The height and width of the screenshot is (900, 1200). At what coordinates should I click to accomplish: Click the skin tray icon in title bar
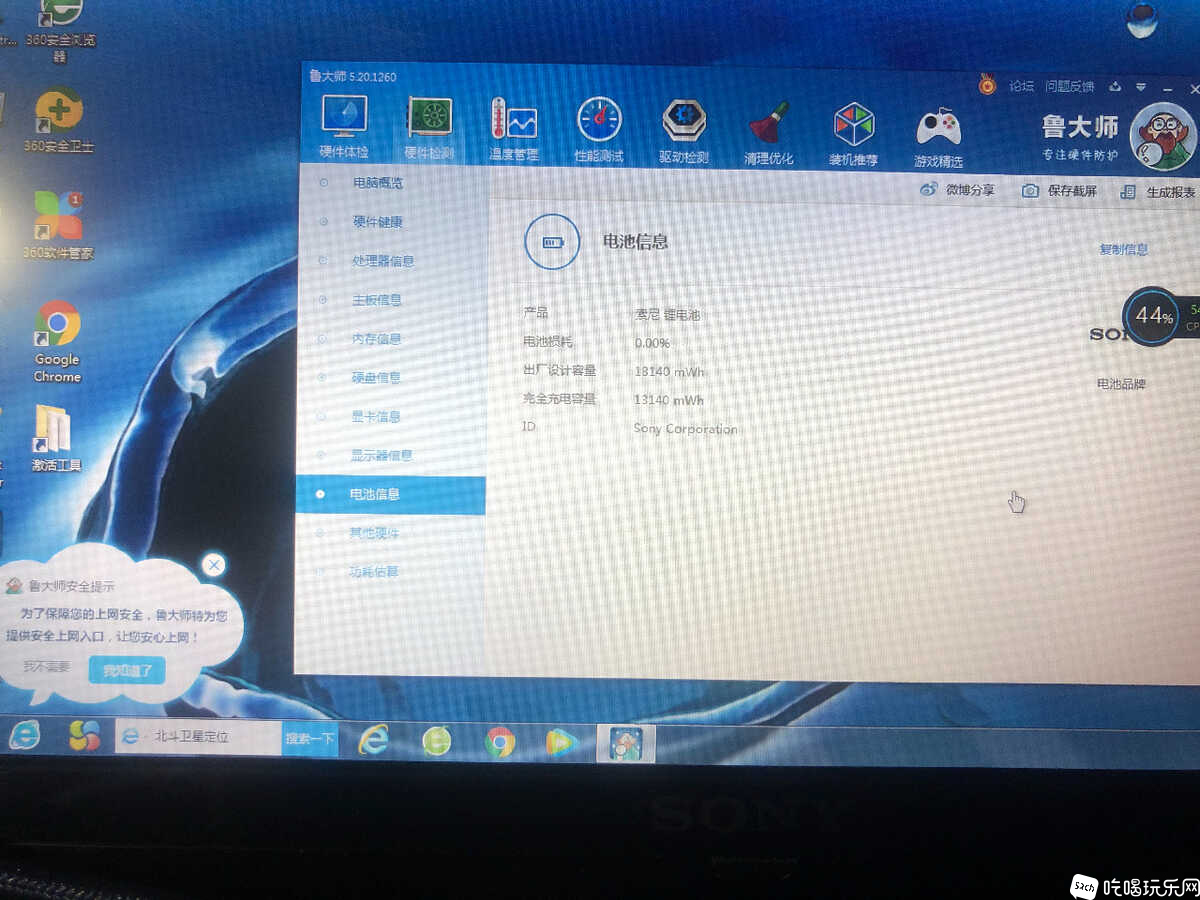[1116, 87]
